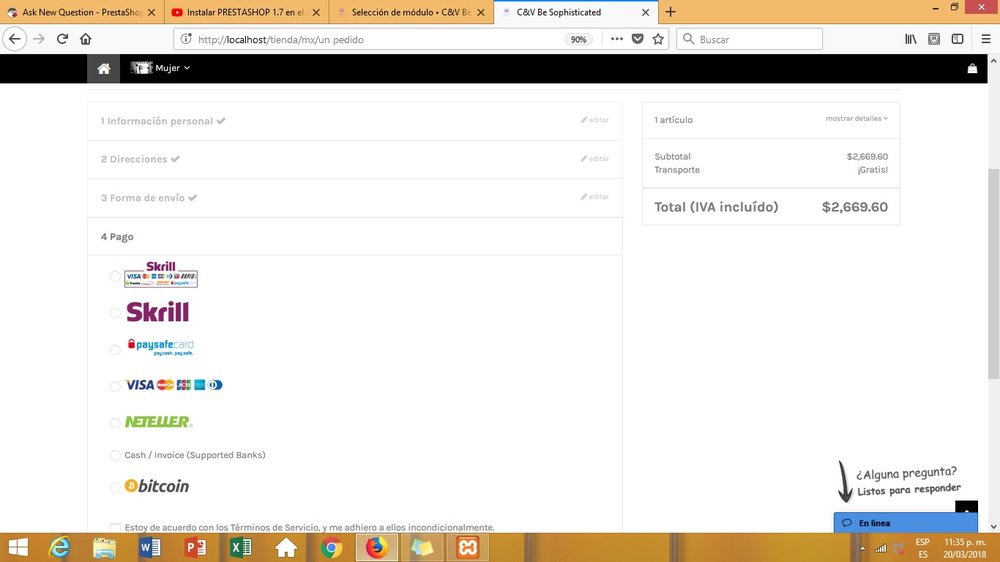
Task: Show site information icon in address bar
Action: click(x=186, y=39)
